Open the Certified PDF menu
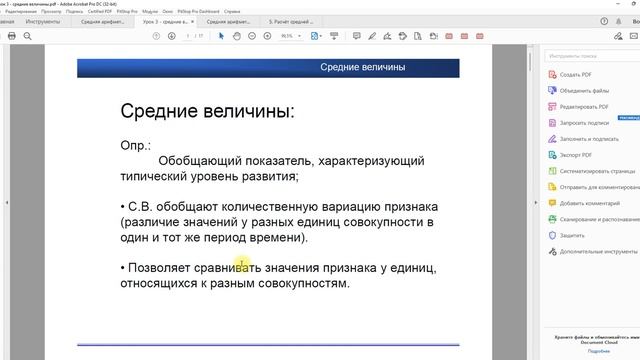 pyautogui.click(x=100, y=11)
